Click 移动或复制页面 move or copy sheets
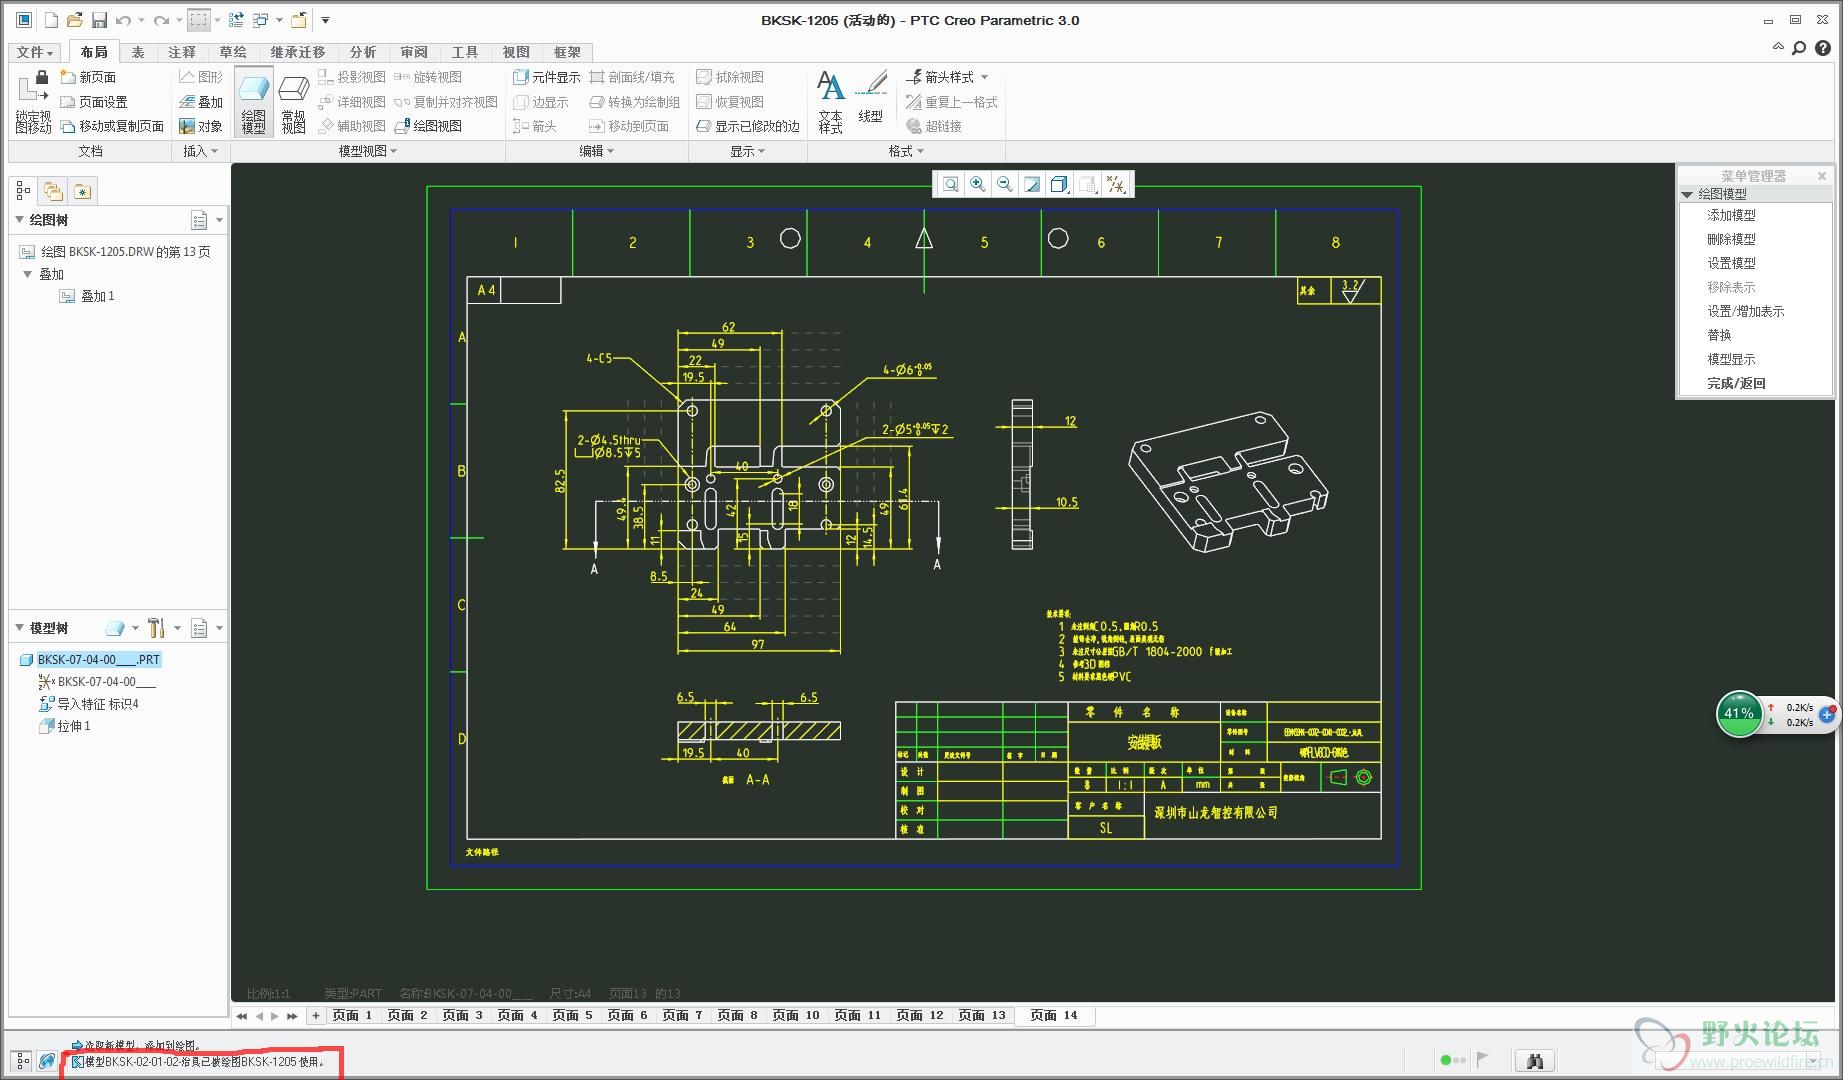The height and width of the screenshot is (1080, 1843). pyautogui.click(x=112, y=126)
